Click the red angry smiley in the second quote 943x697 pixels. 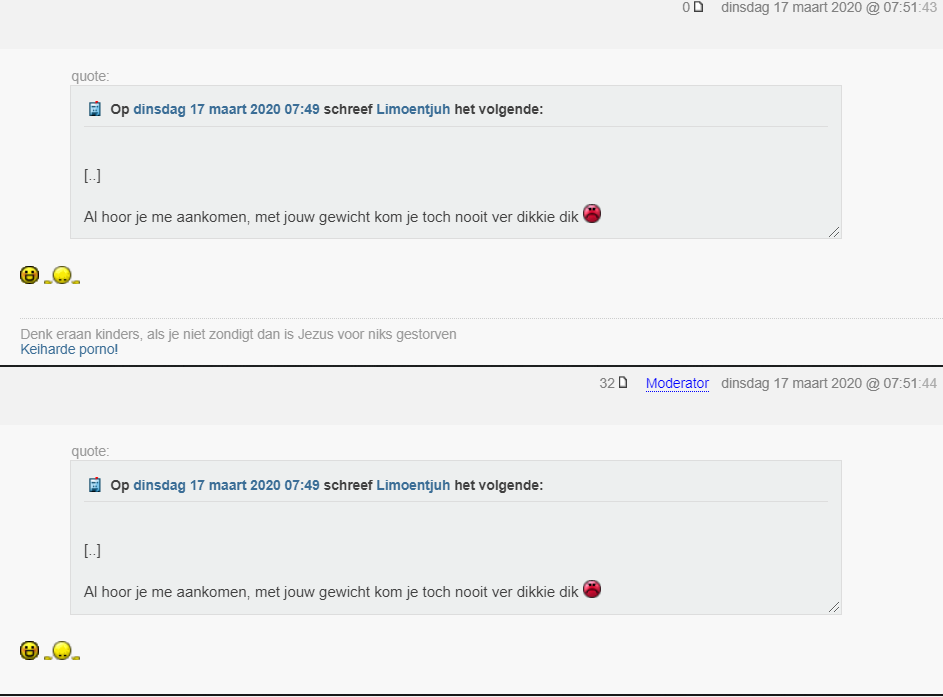(592, 589)
